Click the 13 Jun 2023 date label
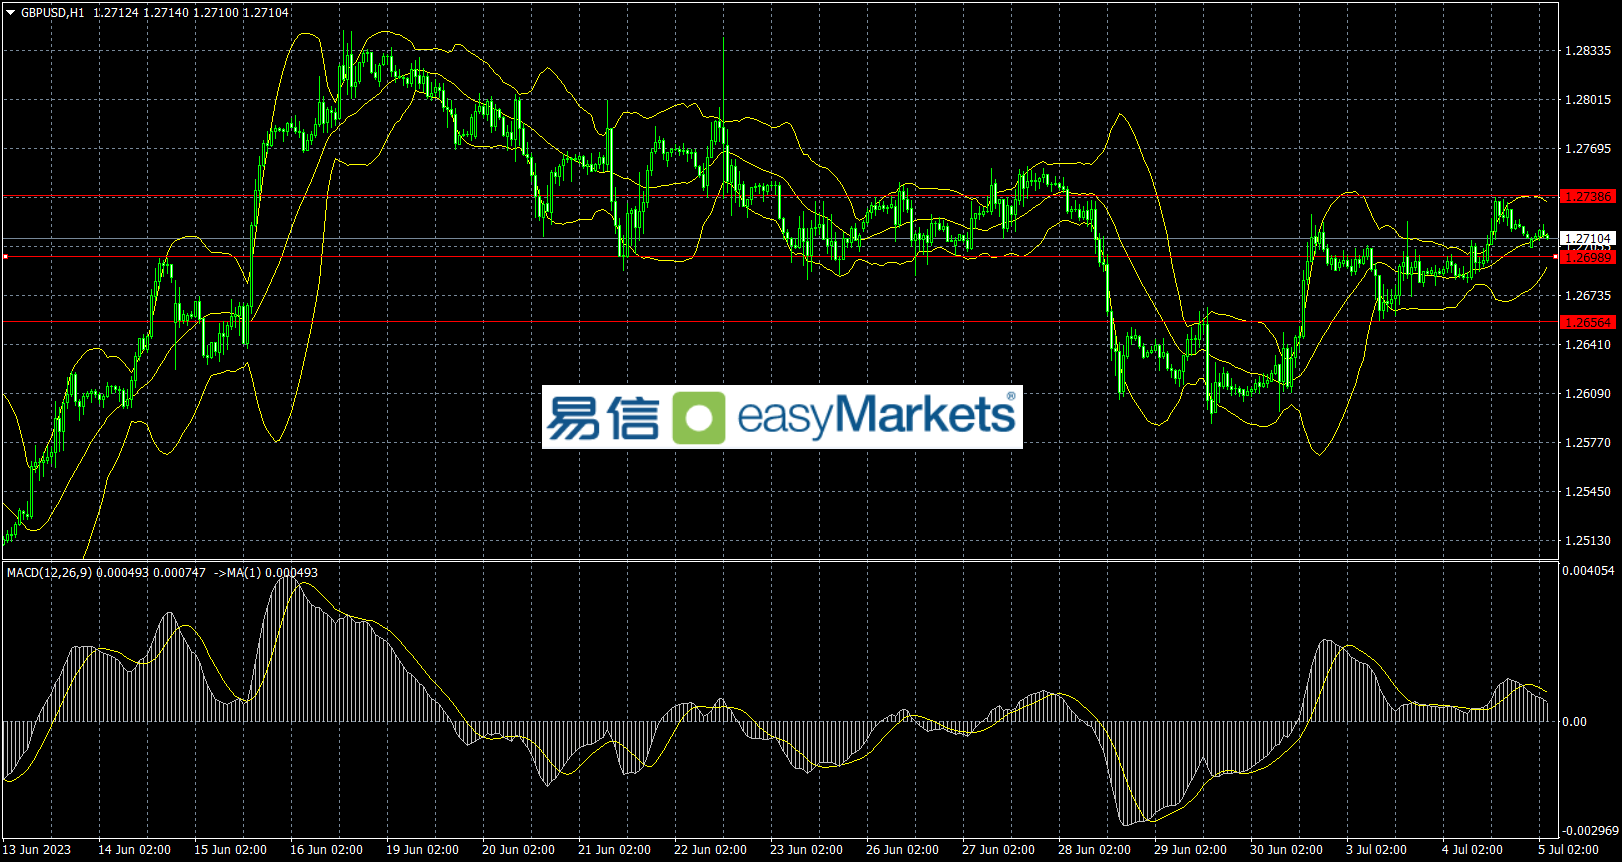The width and height of the screenshot is (1622, 862). coord(38,850)
